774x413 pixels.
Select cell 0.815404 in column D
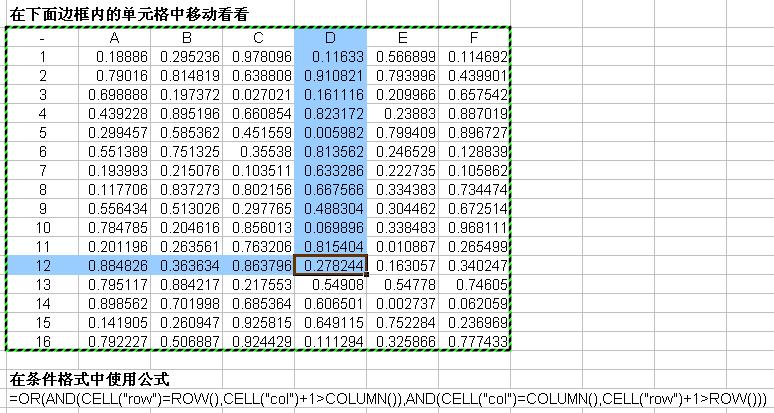(x=331, y=247)
